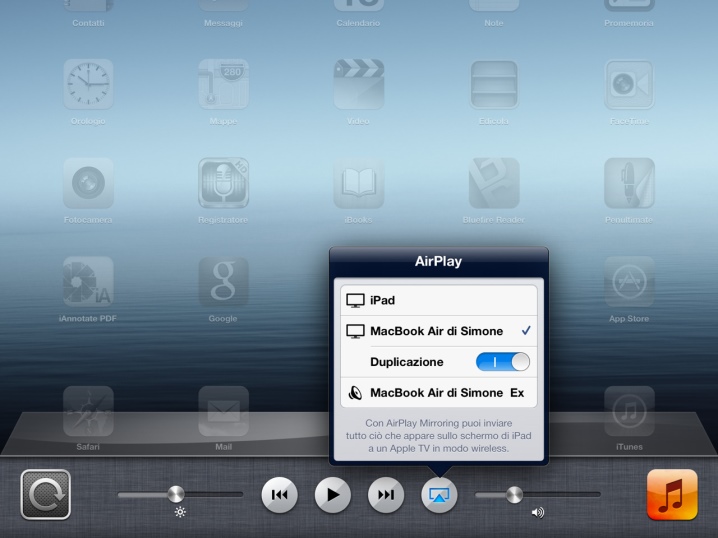This screenshot has width=718, height=538.
Task: Tap the Contatti app label
Action: pyautogui.click(x=88, y=23)
